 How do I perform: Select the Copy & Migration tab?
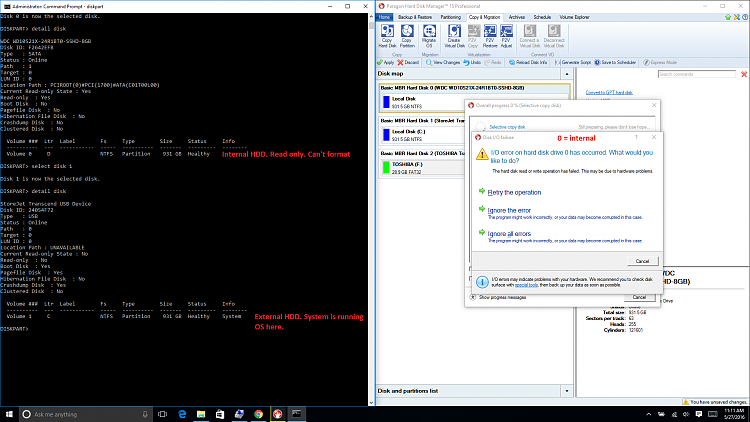[x=484, y=17]
